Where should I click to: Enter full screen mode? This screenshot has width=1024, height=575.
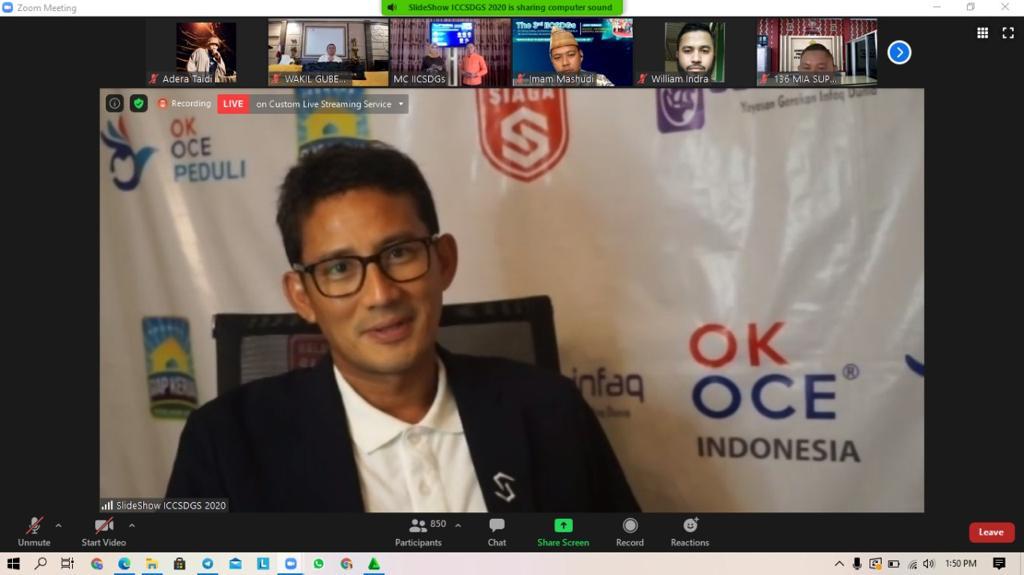tap(1008, 33)
